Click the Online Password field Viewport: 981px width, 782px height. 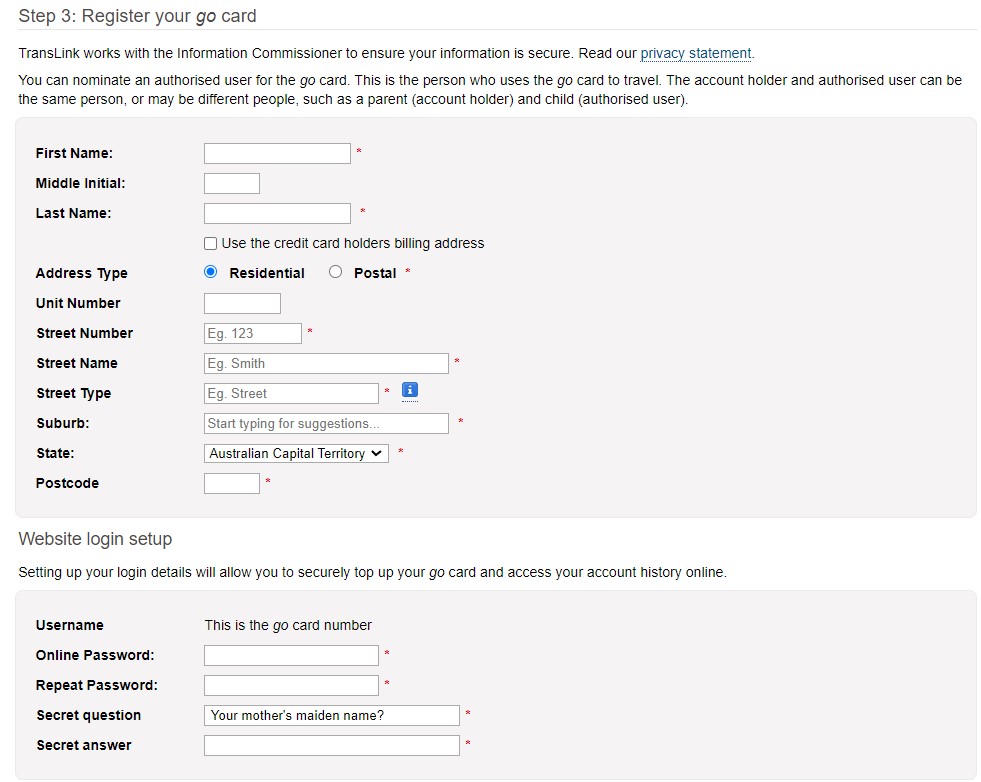pos(291,656)
